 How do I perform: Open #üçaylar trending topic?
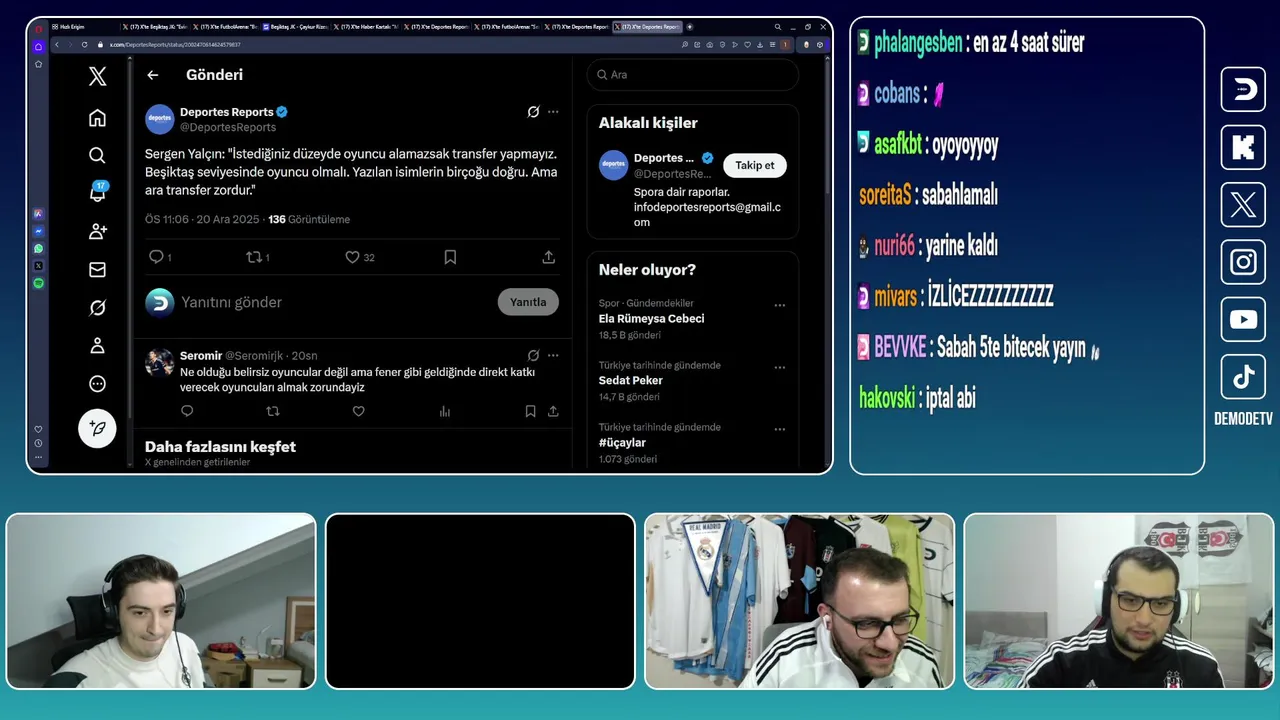[622, 443]
